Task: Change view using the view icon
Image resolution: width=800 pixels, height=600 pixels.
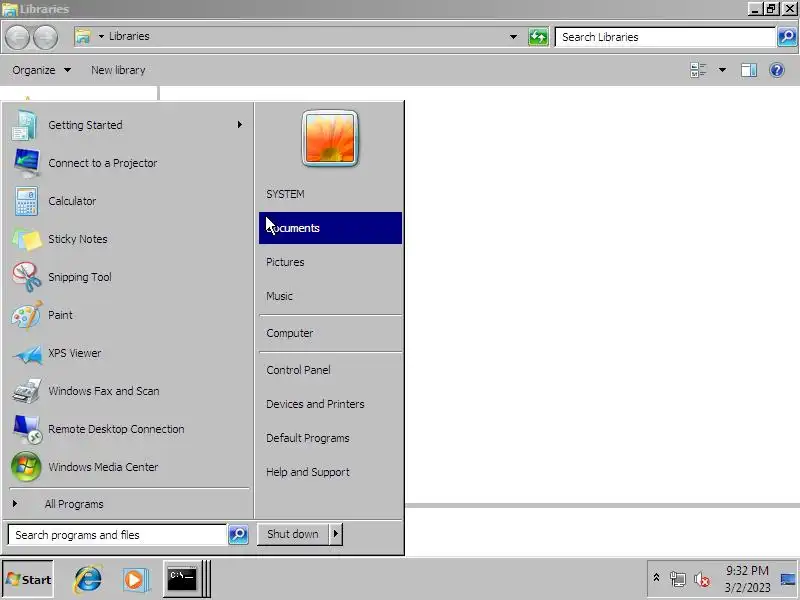Action: pos(698,70)
